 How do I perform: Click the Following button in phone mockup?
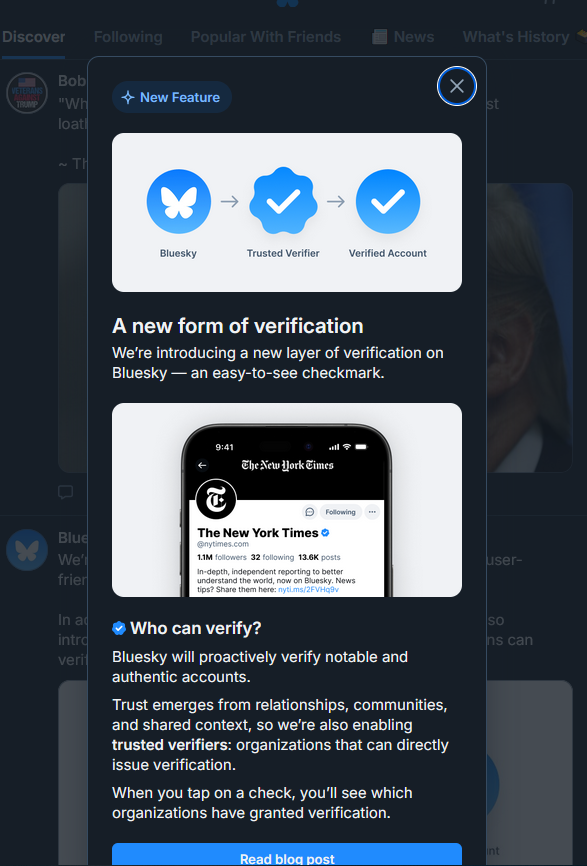[x=340, y=512]
